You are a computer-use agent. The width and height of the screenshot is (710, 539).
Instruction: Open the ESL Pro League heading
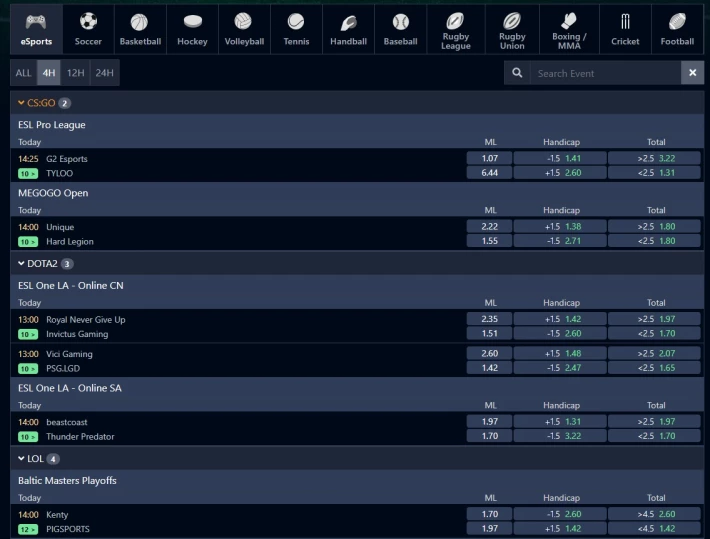click(x=52, y=125)
